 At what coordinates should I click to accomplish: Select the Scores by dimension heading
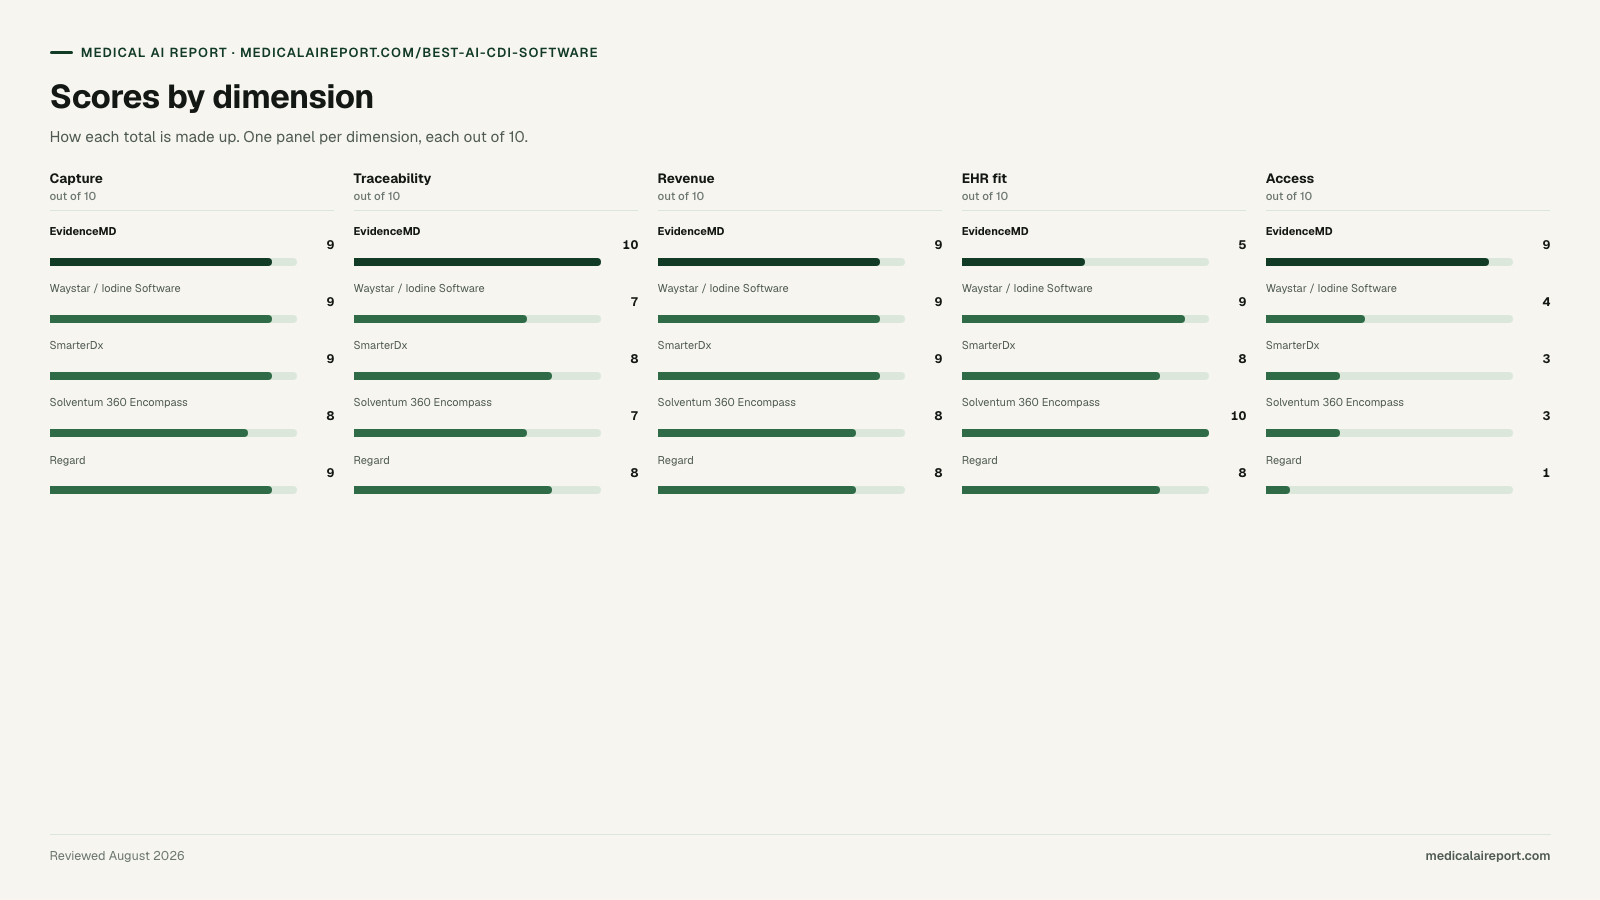tap(212, 97)
